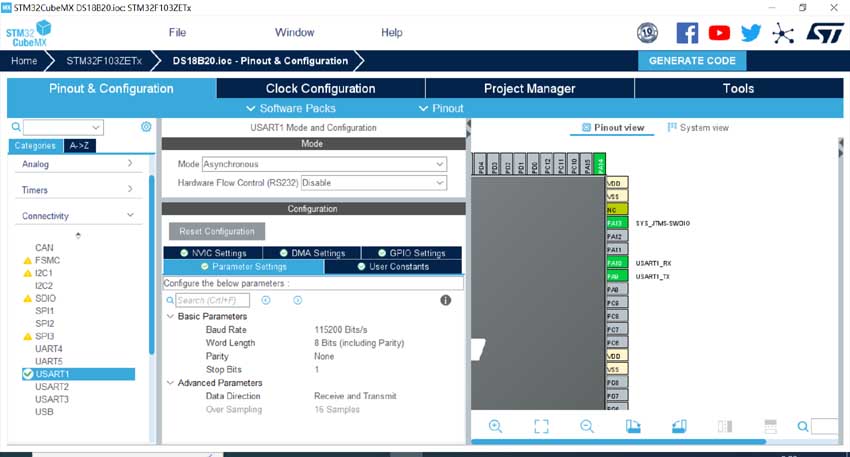Open the Hardware Flow Control dropdown
The height and width of the screenshot is (457, 850).
tap(373, 183)
